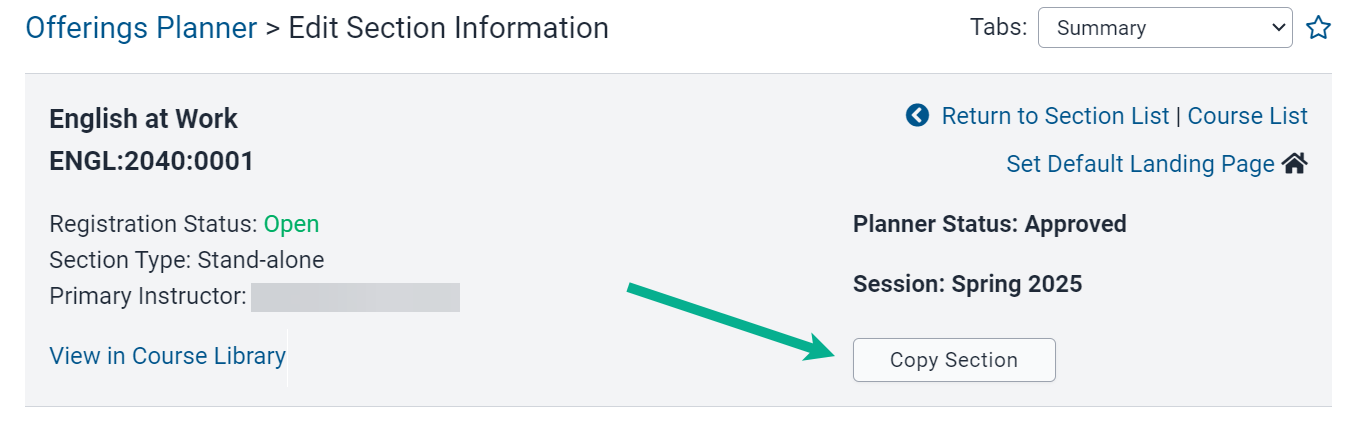The image size is (1351, 424).
Task: Click the Section Type: Stand-alone text
Action: point(186,260)
